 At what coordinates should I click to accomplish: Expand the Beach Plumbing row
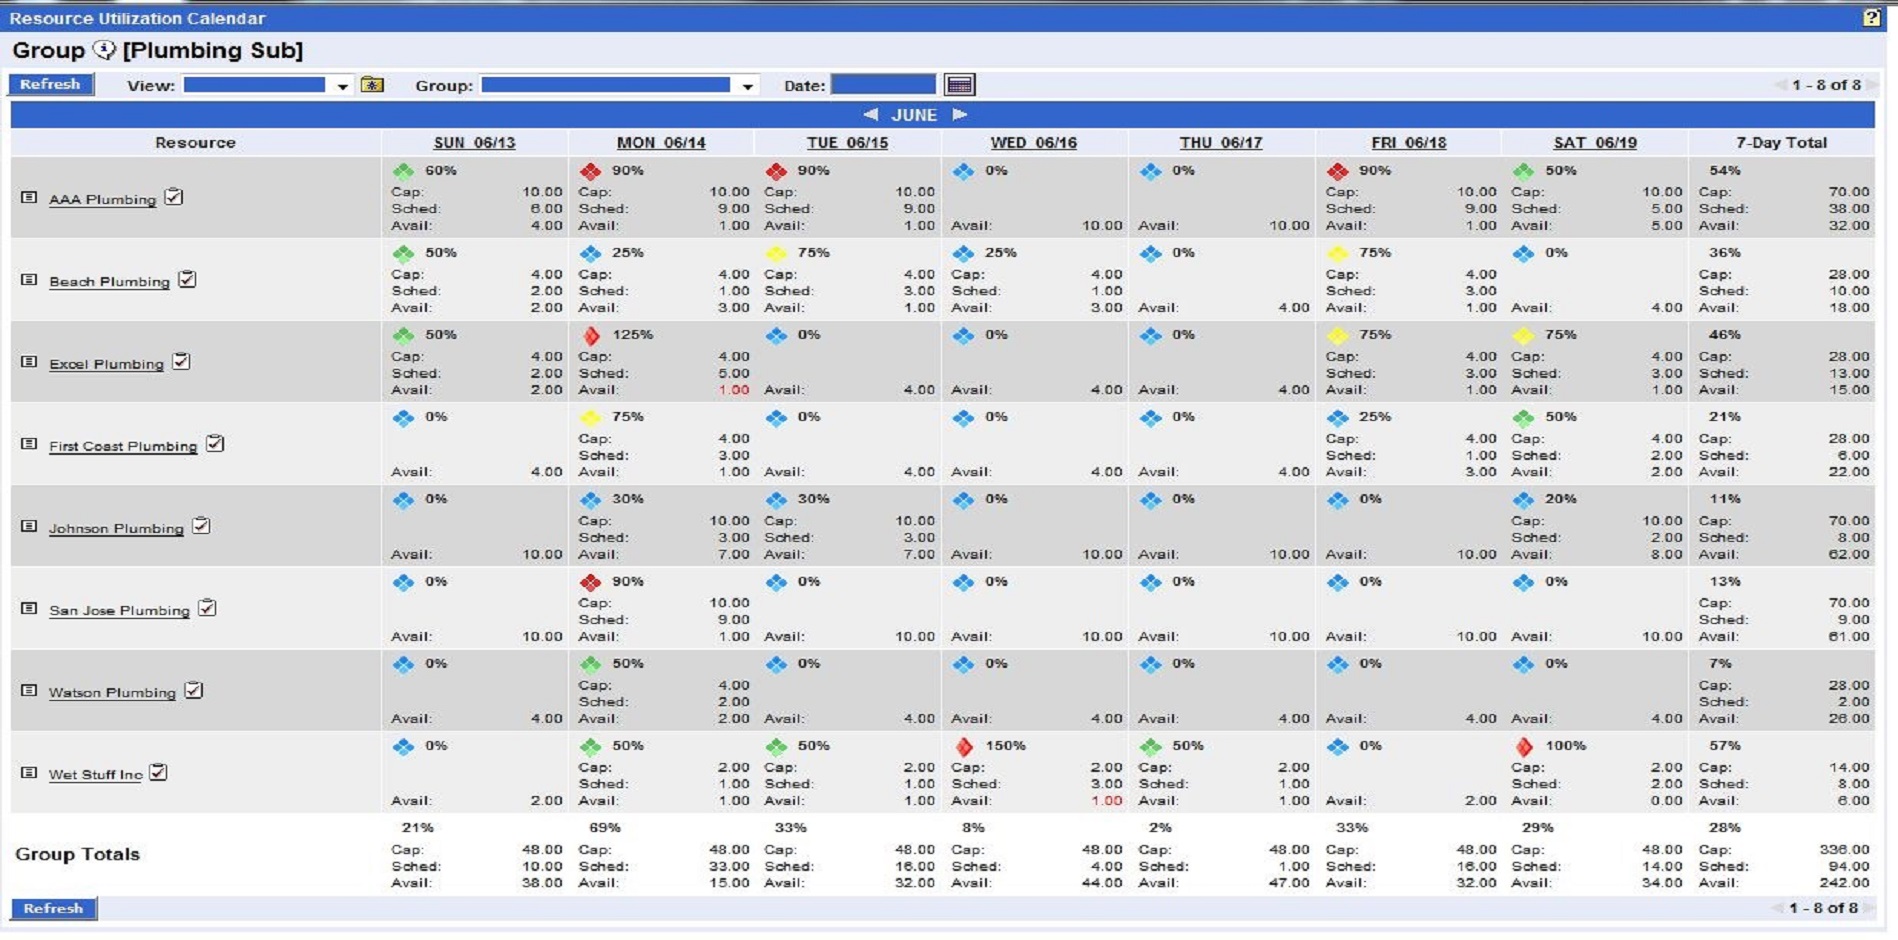[29, 280]
